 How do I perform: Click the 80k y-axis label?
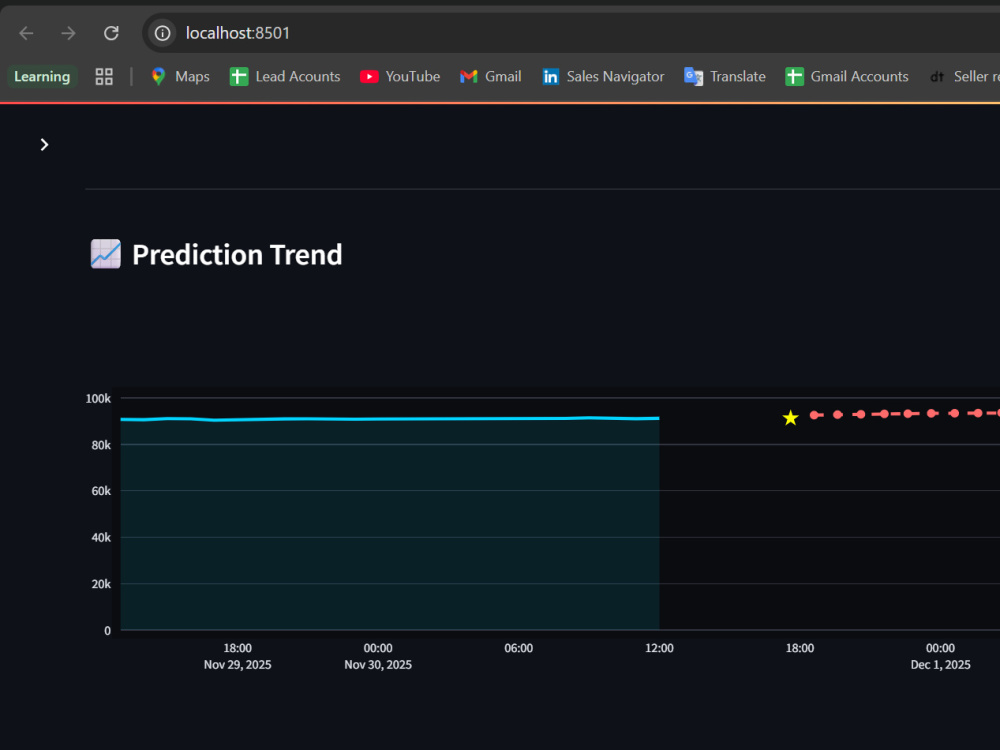click(101, 445)
